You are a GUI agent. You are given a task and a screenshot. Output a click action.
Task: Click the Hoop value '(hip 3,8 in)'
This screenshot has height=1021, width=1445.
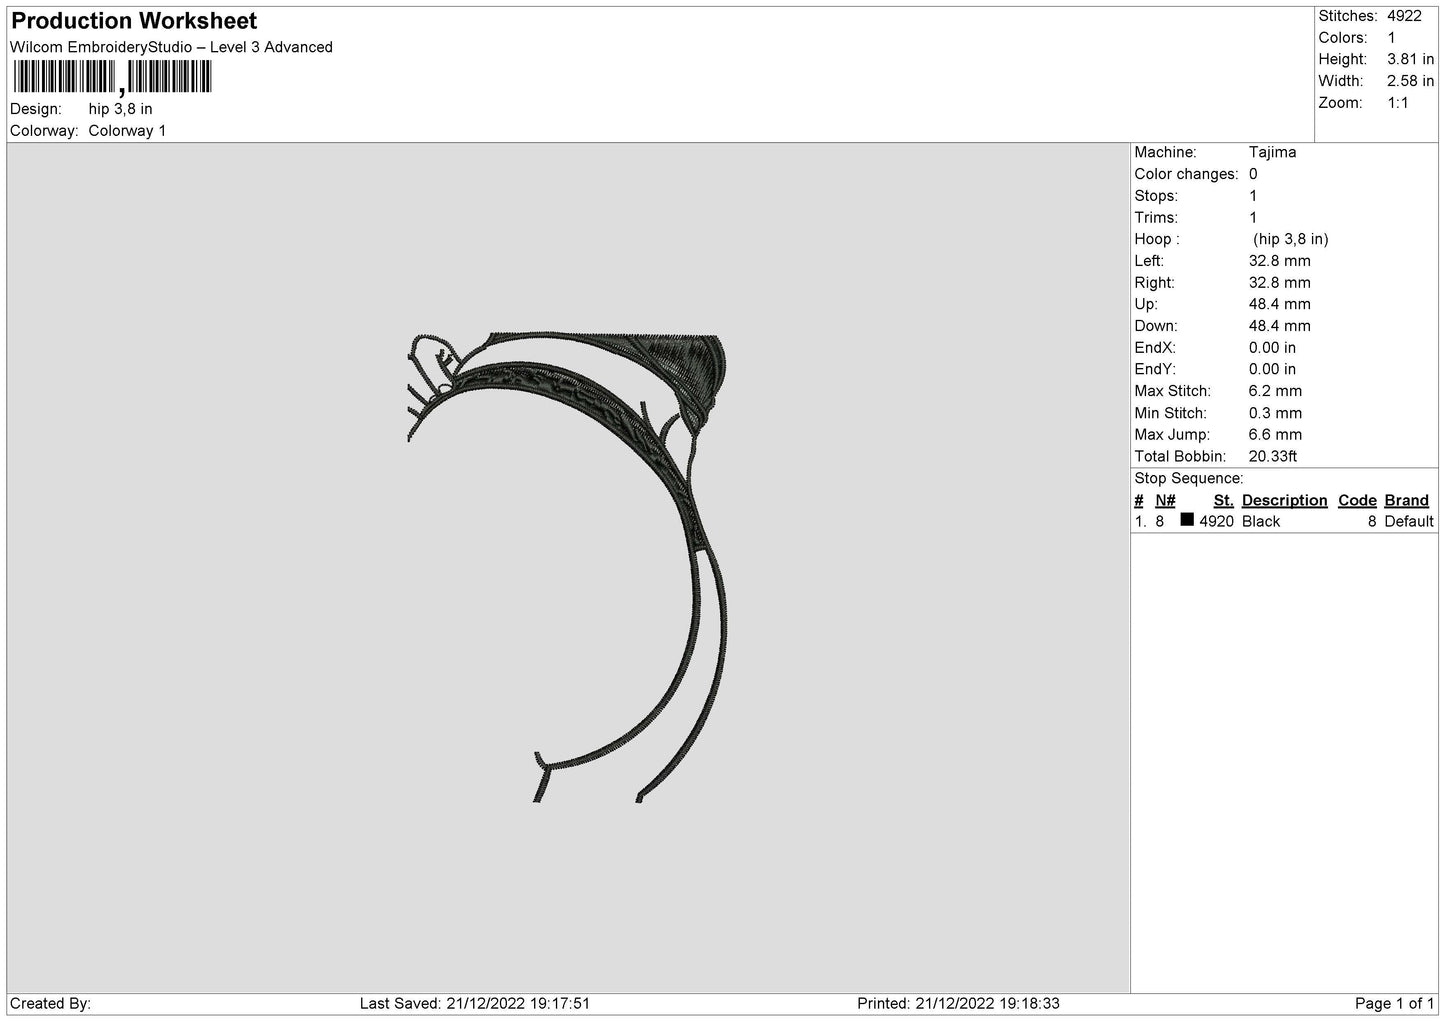click(1290, 239)
